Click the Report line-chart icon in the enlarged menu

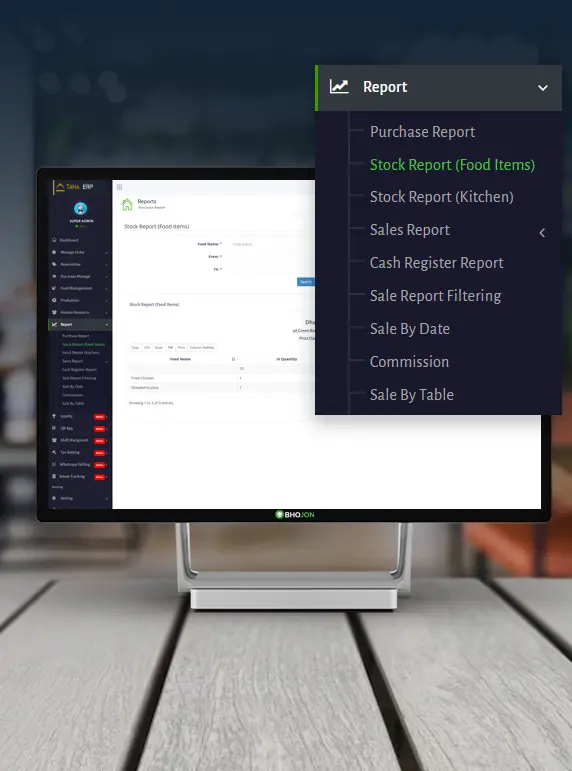click(x=339, y=87)
